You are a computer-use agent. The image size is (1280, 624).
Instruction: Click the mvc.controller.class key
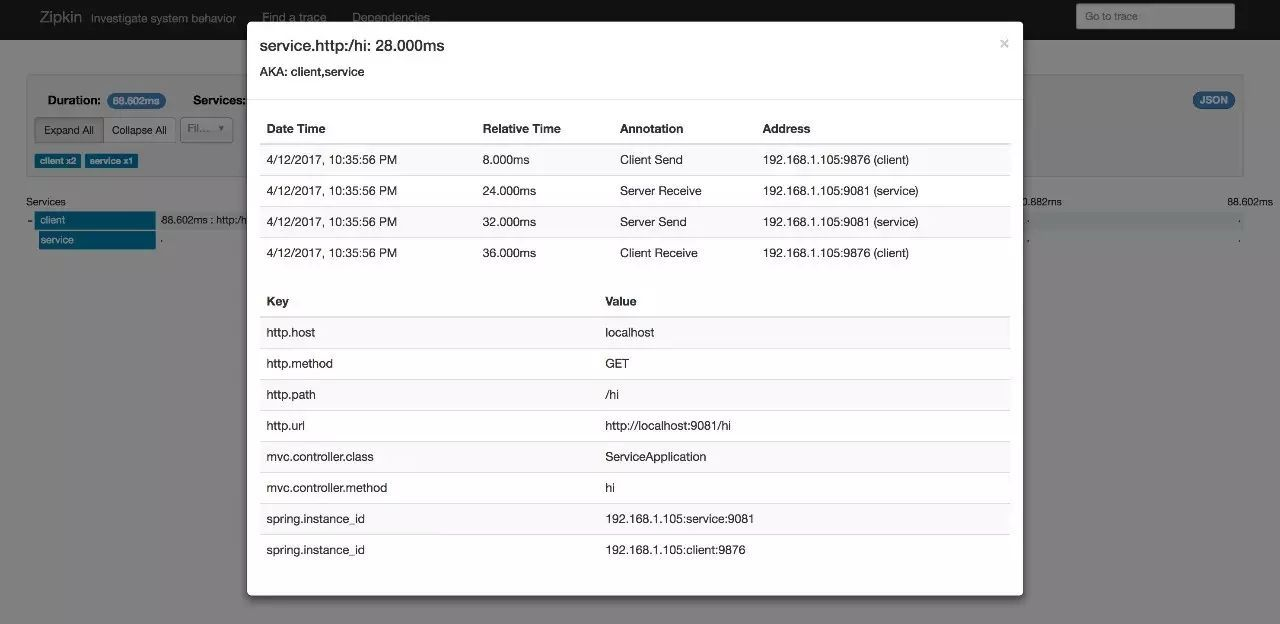point(320,457)
